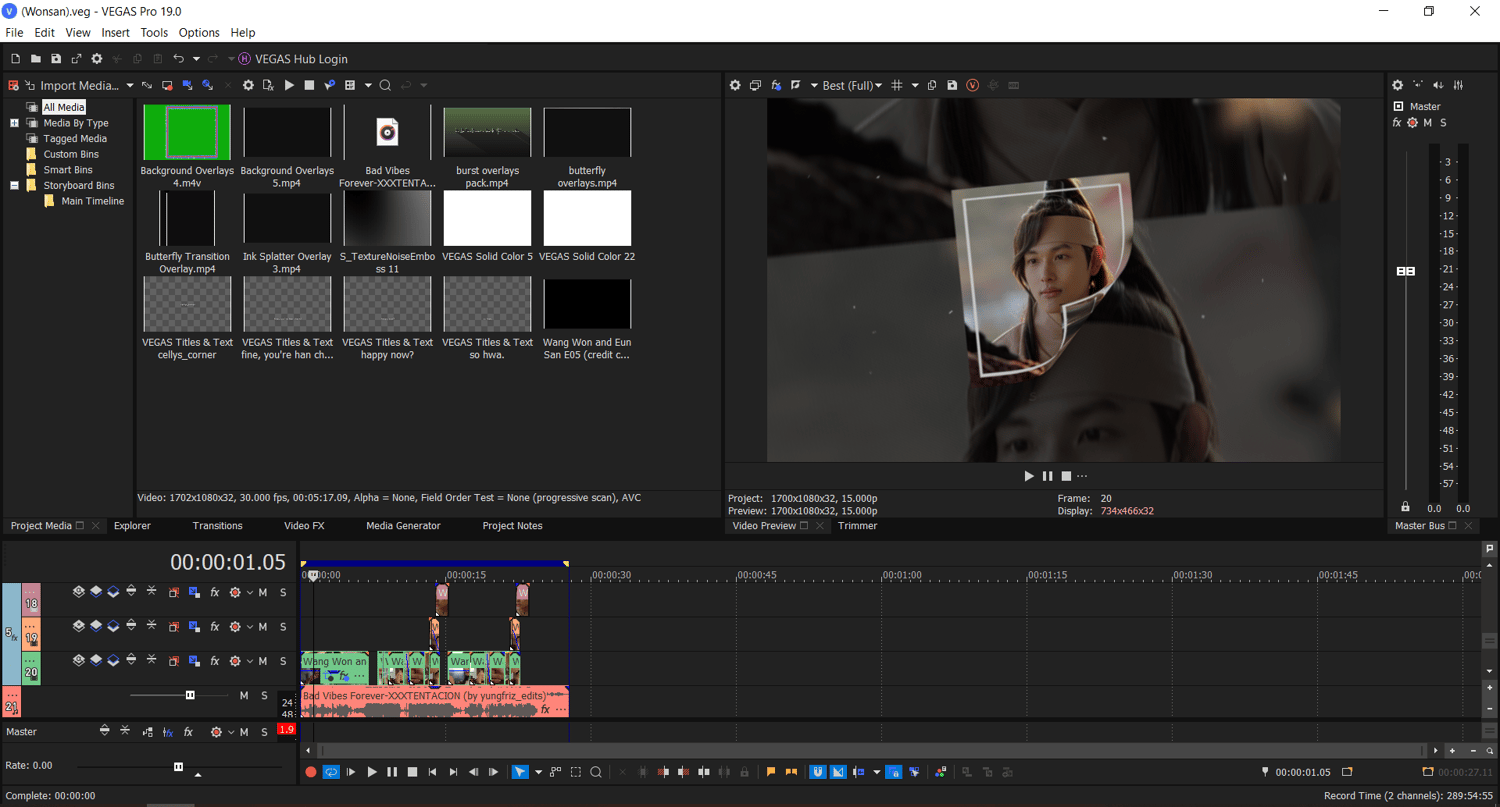Screen dimensions: 1500x807
Task: Open the overlays dropdown arrow beside grid
Action: (915, 86)
